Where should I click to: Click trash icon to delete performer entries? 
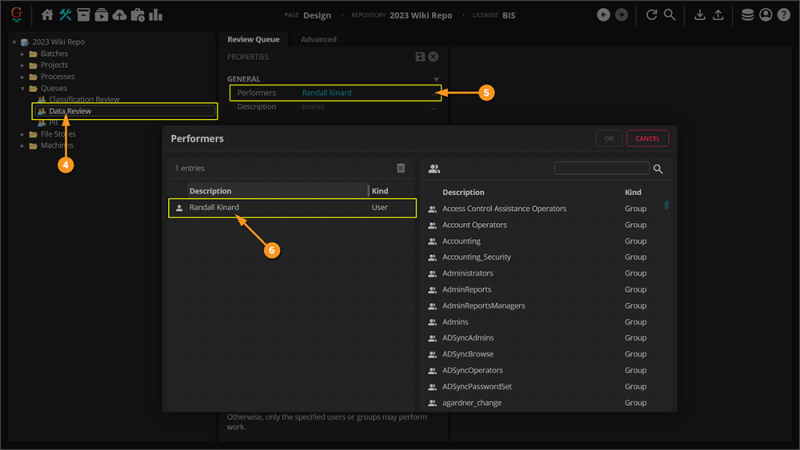[401, 169]
